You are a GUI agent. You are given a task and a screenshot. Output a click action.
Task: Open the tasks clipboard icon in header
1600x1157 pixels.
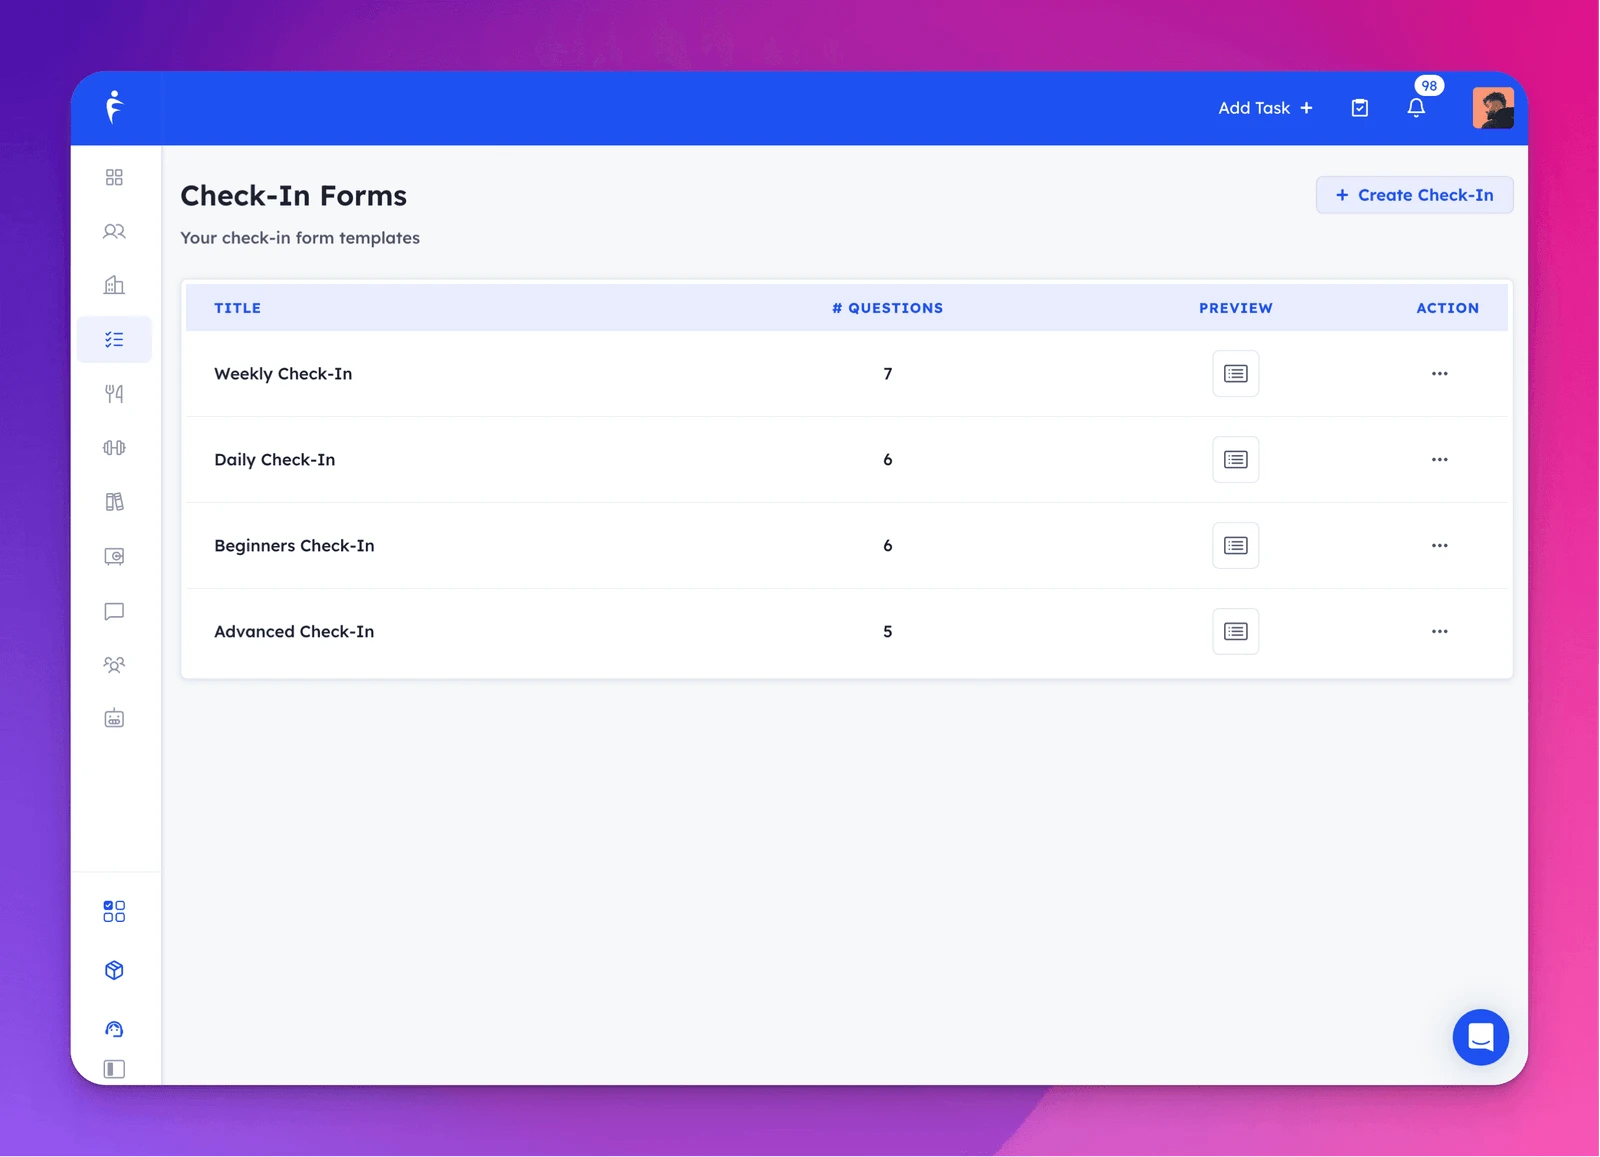click(x=1360, y=108)
